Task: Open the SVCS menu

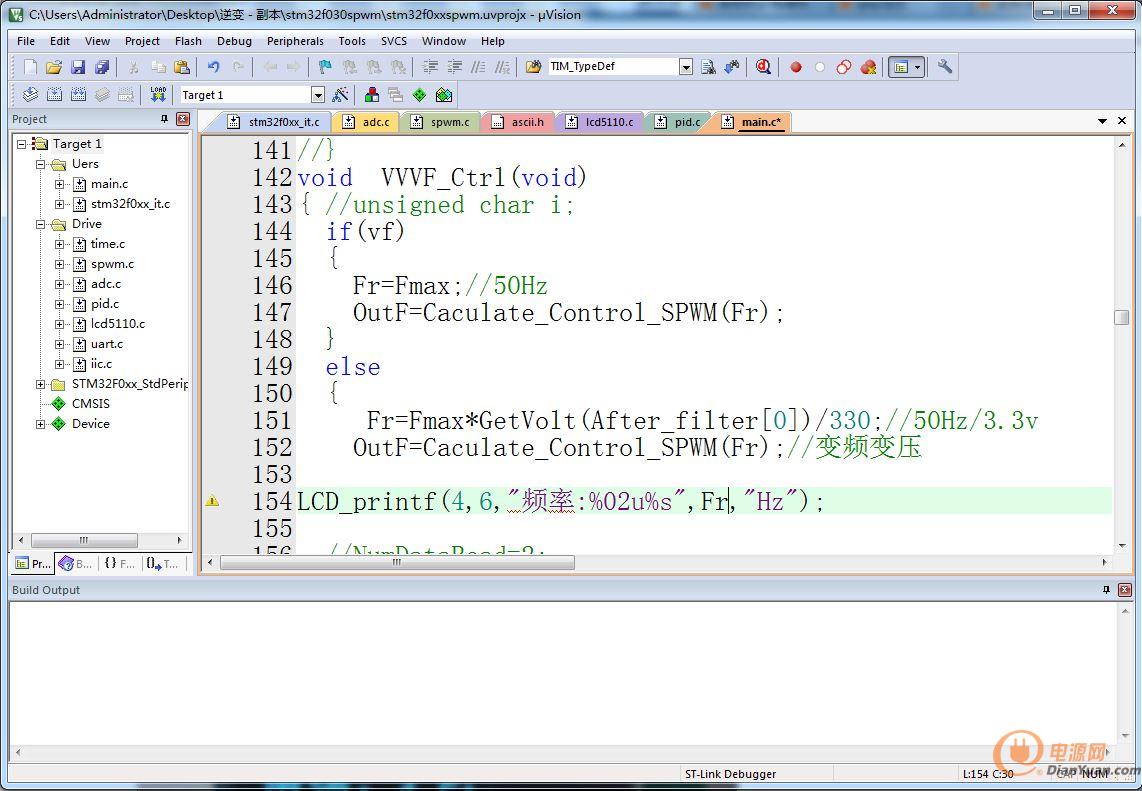Action: (394, 42)
